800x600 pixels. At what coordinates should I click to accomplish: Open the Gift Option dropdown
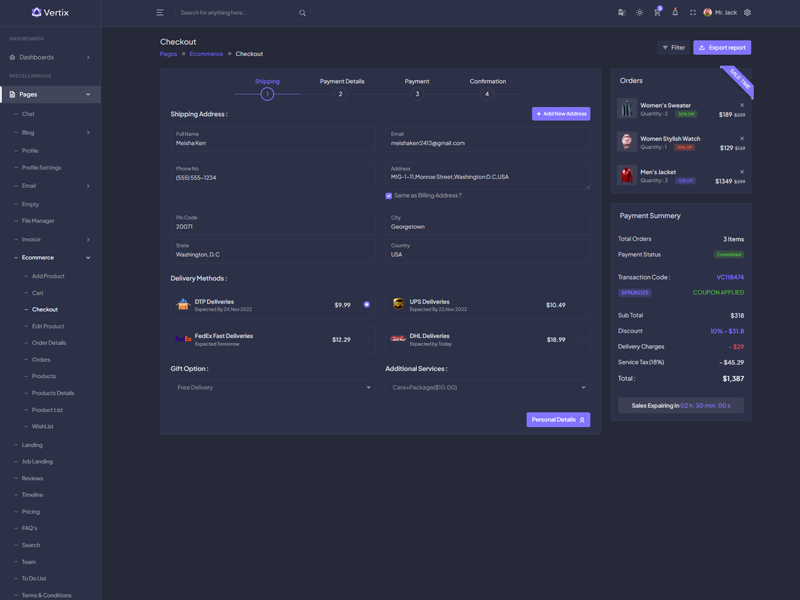coord(273,387)
